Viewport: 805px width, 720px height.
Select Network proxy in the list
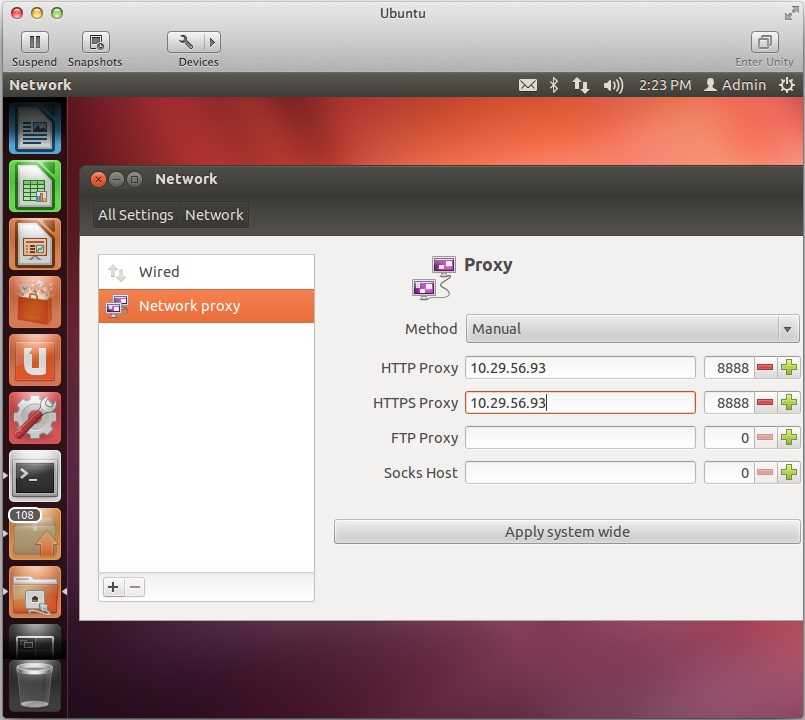click(206, 306)
